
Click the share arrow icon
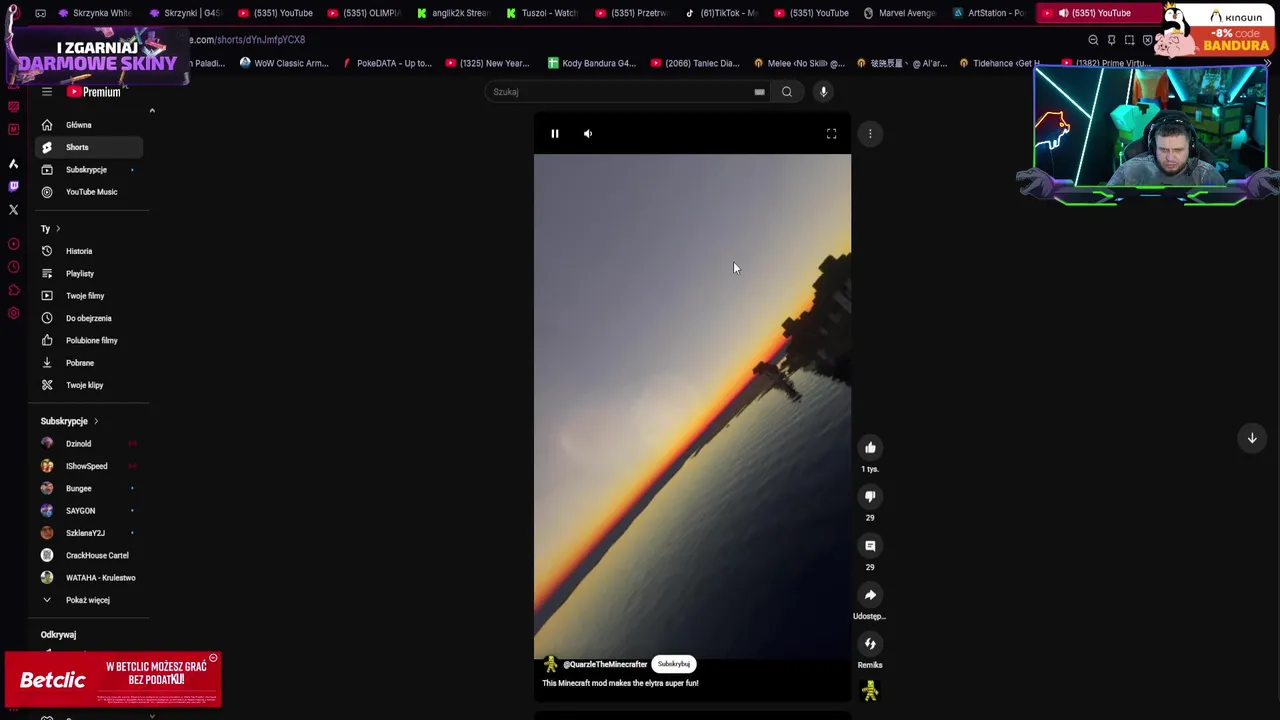(870, 595)
